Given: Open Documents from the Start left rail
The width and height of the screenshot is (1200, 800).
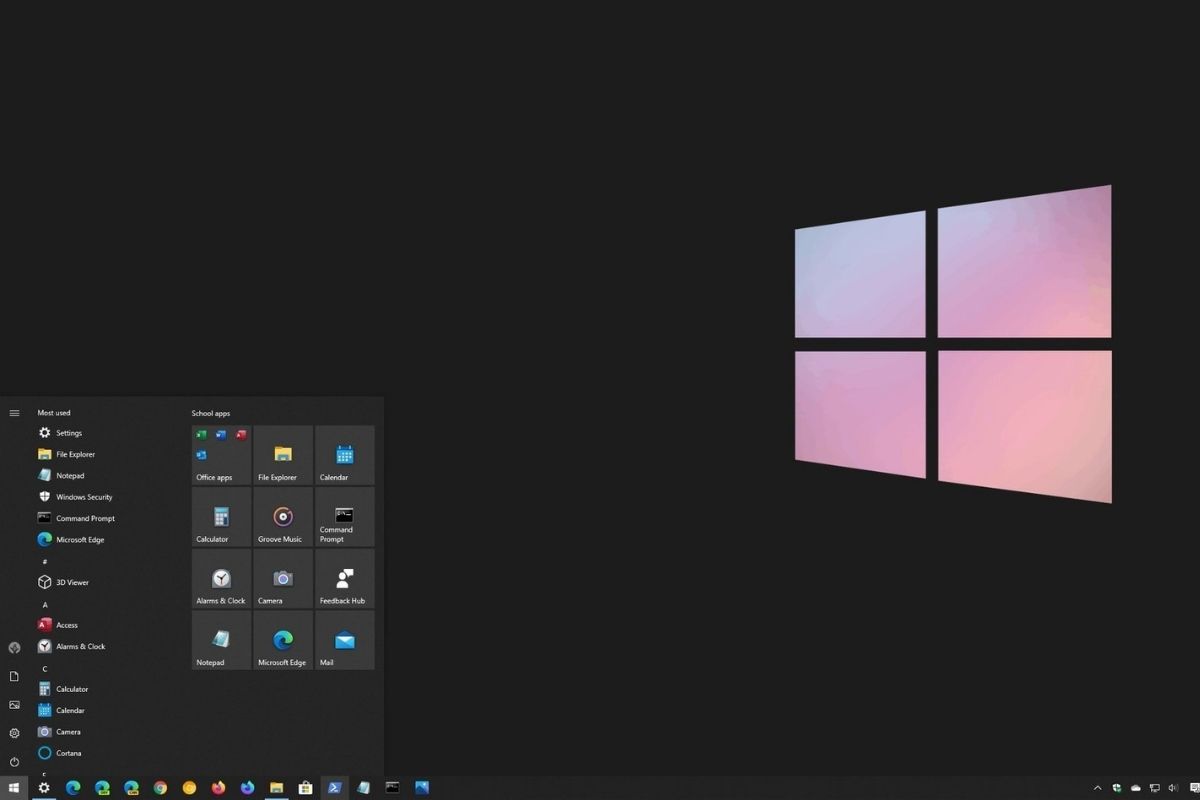Looking at the screenshot, I should point(14,676).
